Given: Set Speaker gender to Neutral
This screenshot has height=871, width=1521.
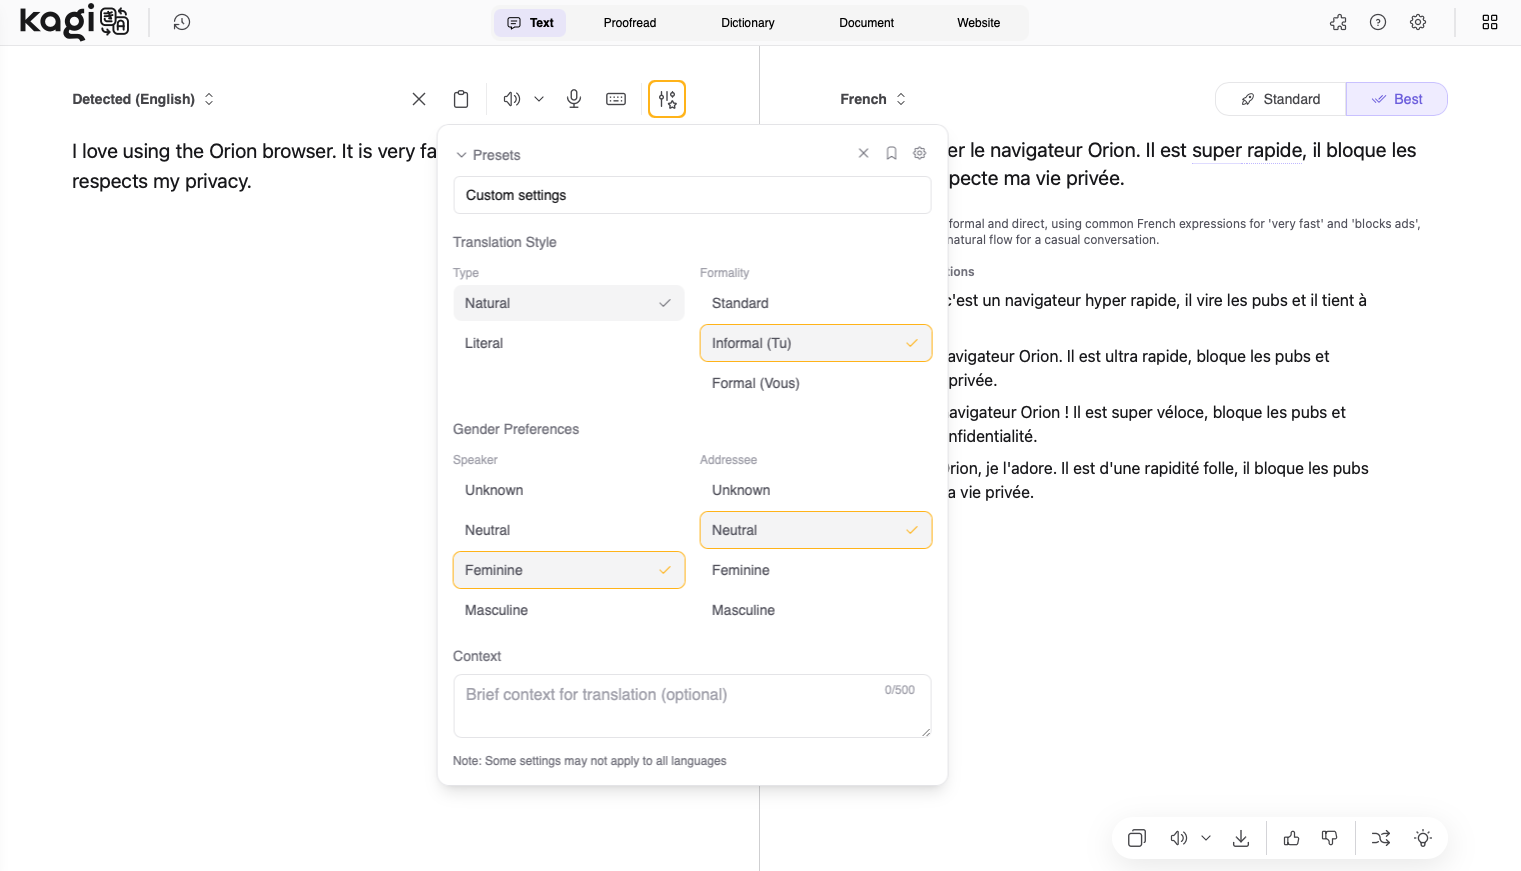Looking at the screenshot, I should click(x=569, y=530).
